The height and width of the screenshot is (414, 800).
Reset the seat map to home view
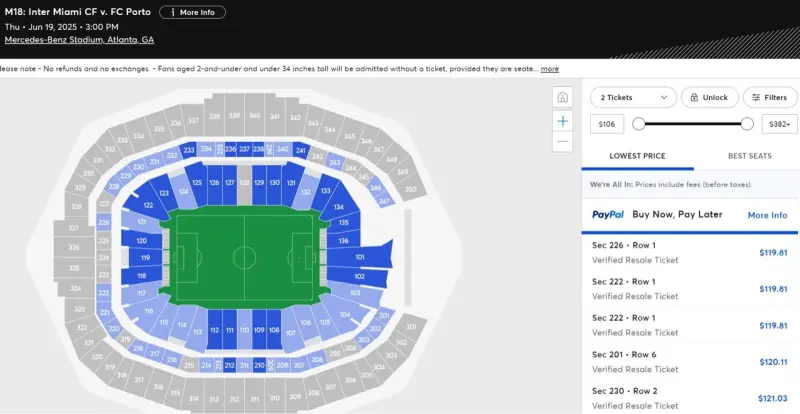[562, 97]
